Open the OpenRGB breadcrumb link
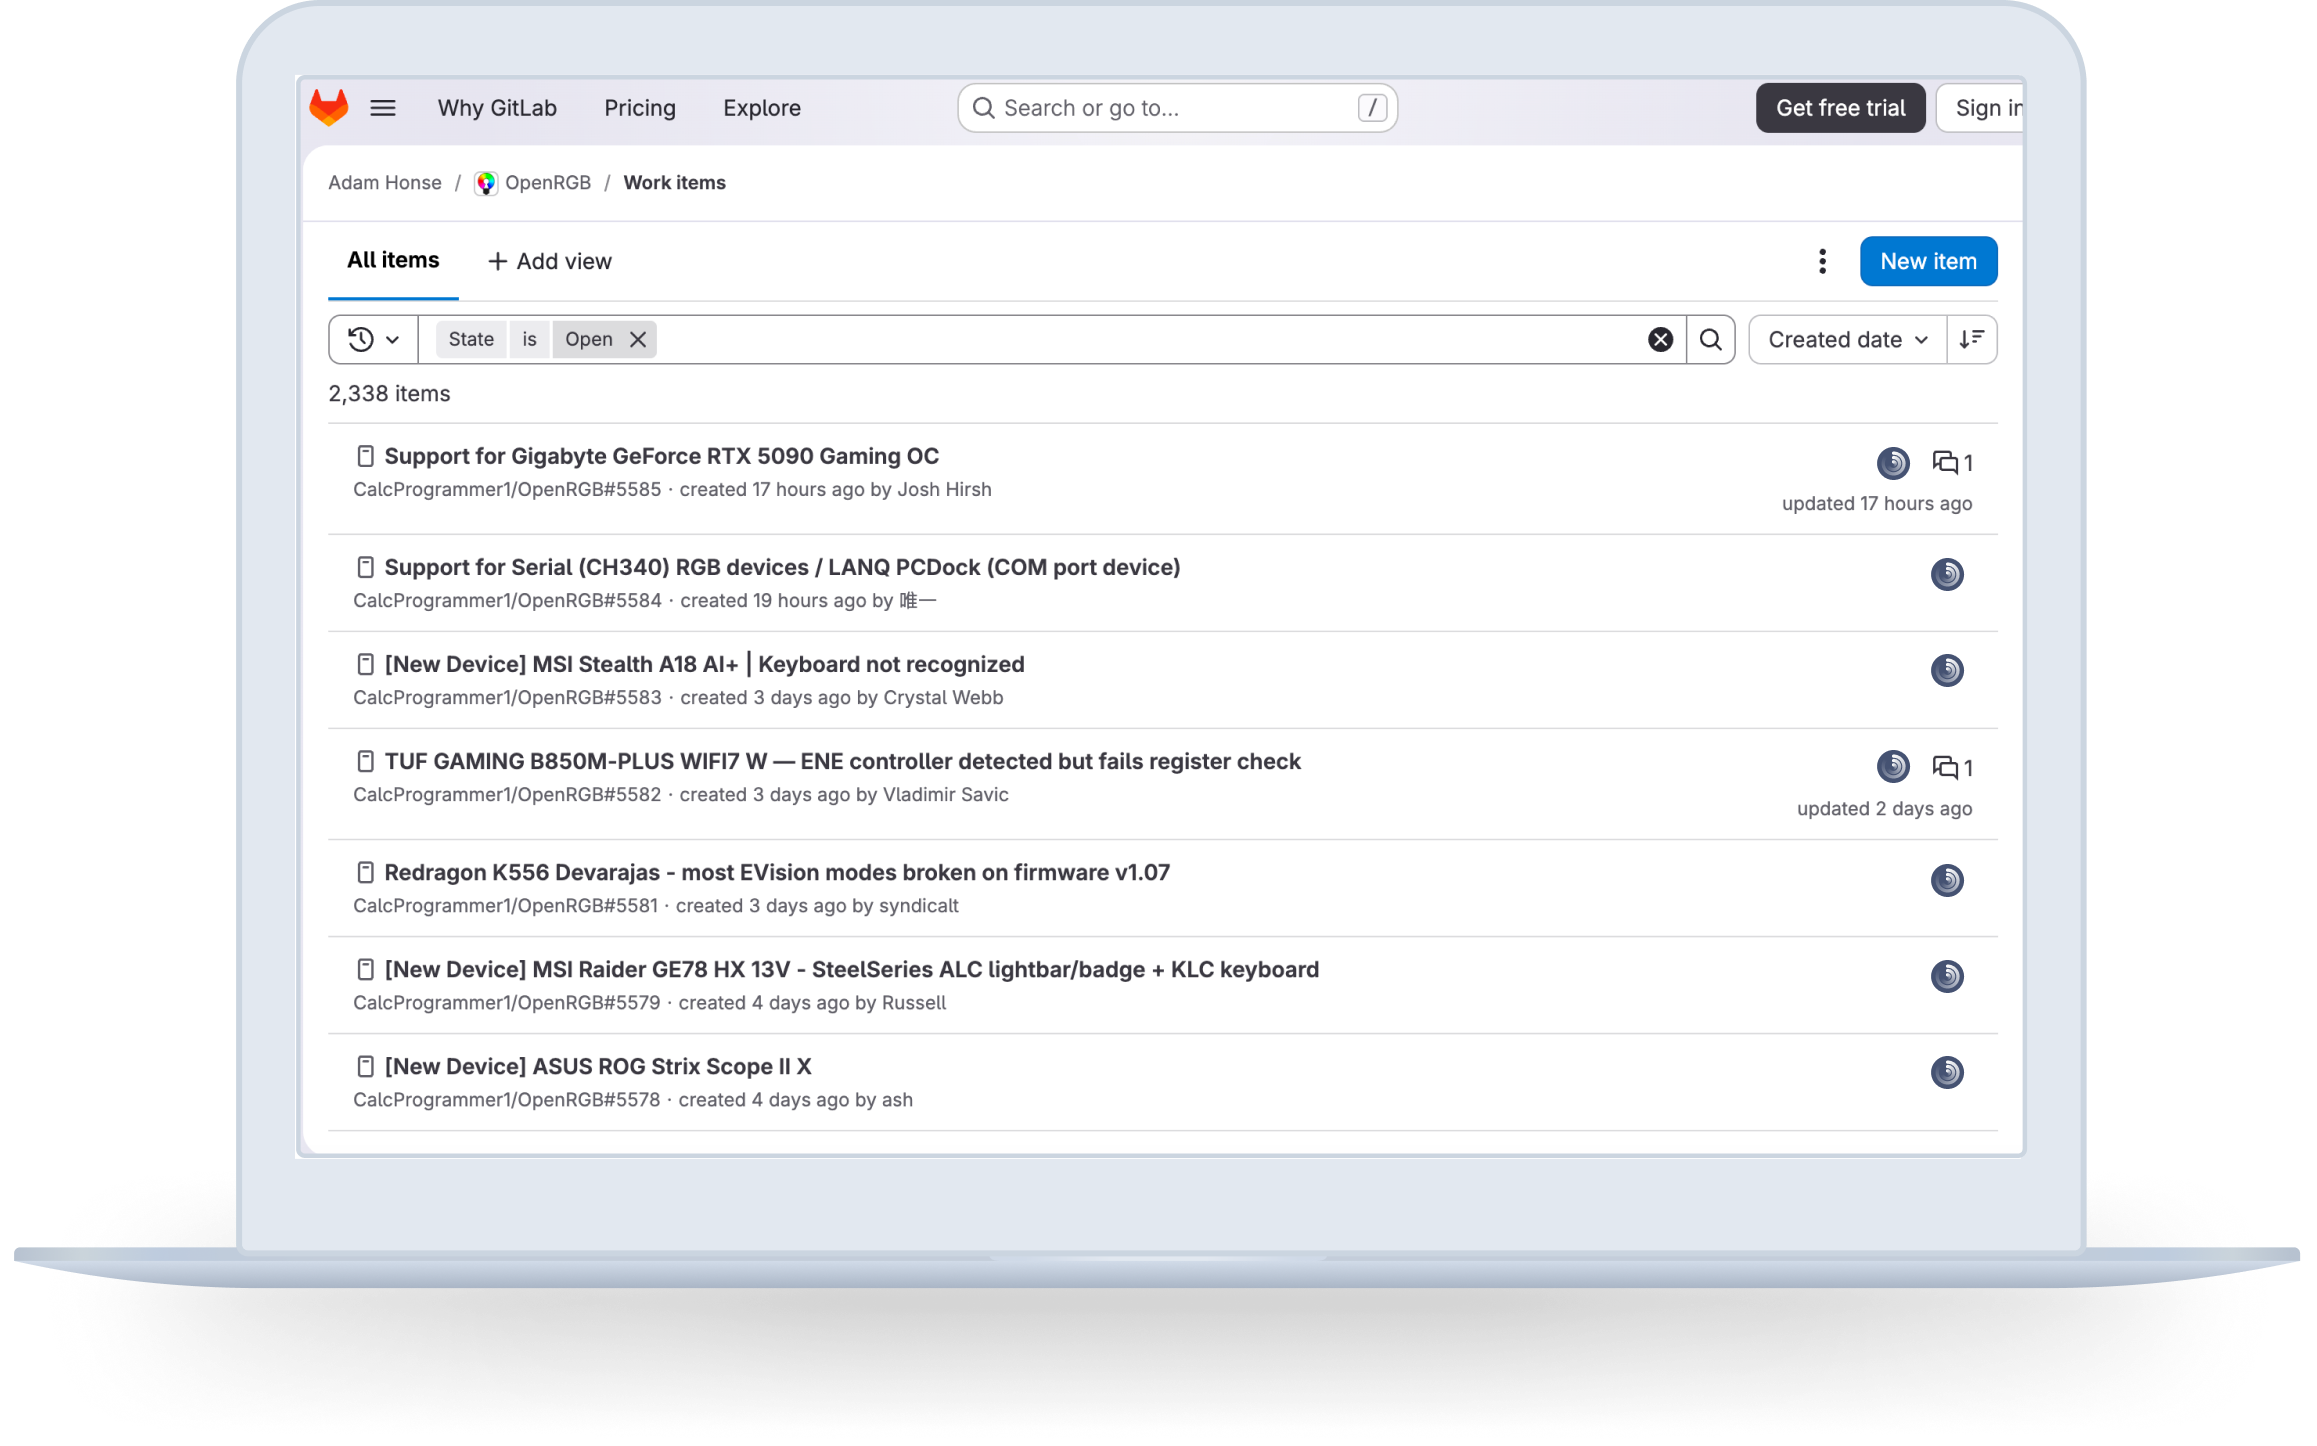 [x=548, y=183]
